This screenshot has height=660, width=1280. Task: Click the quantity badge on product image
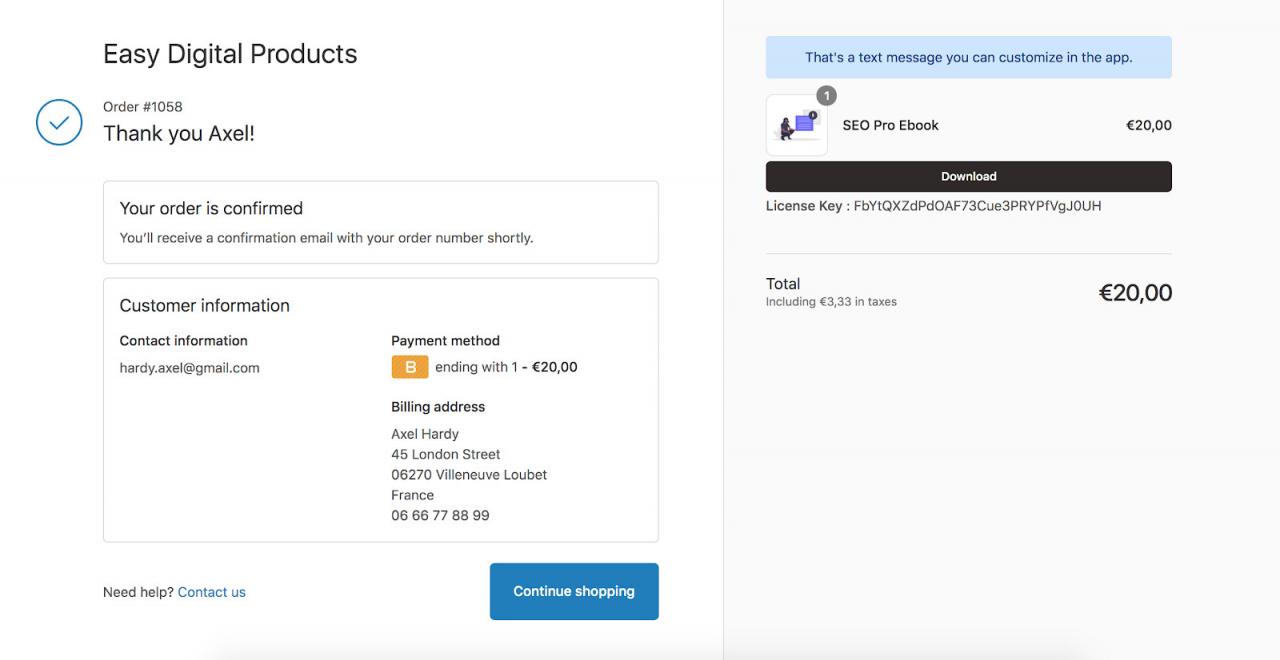826,96
